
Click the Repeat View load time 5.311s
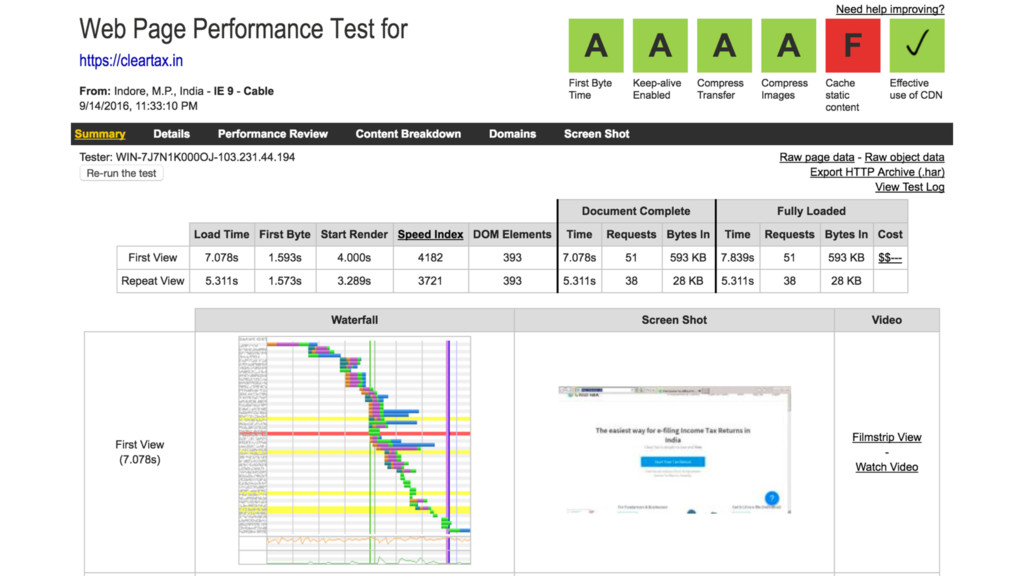[x=221, y=281]
